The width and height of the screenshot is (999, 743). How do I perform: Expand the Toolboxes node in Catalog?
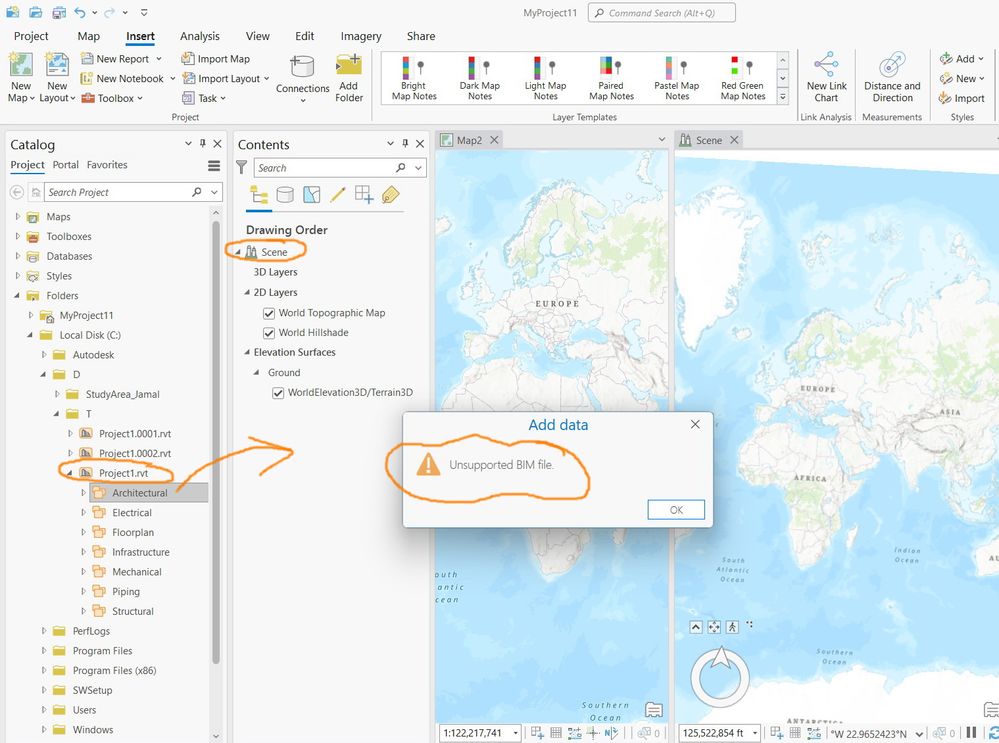click(17, 236)
